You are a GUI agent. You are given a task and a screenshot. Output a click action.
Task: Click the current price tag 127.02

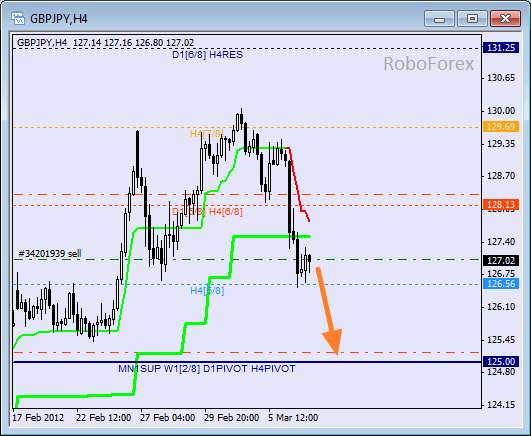501,261
